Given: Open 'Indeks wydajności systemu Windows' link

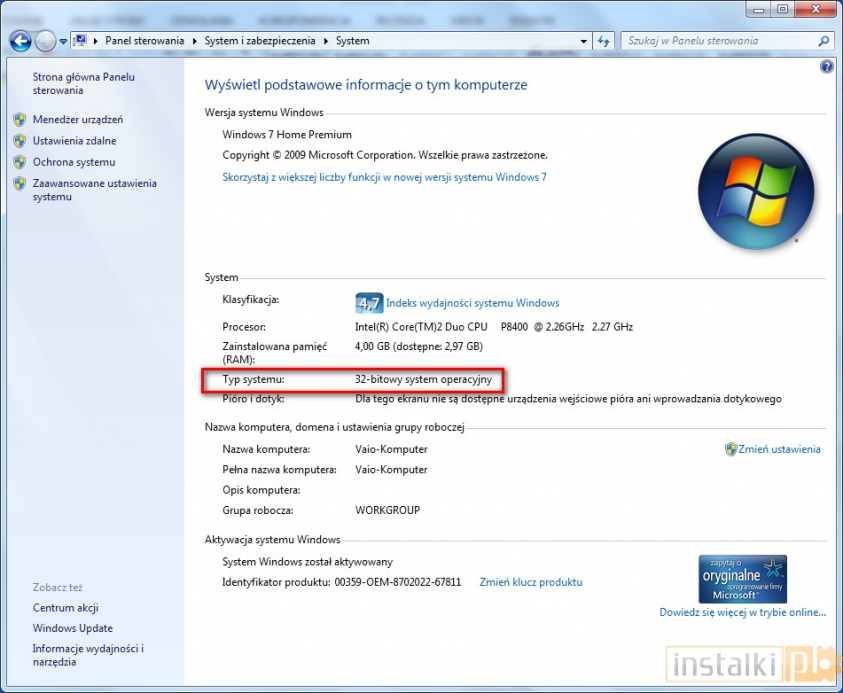Looking at the screenshot, I should point(472,303).
